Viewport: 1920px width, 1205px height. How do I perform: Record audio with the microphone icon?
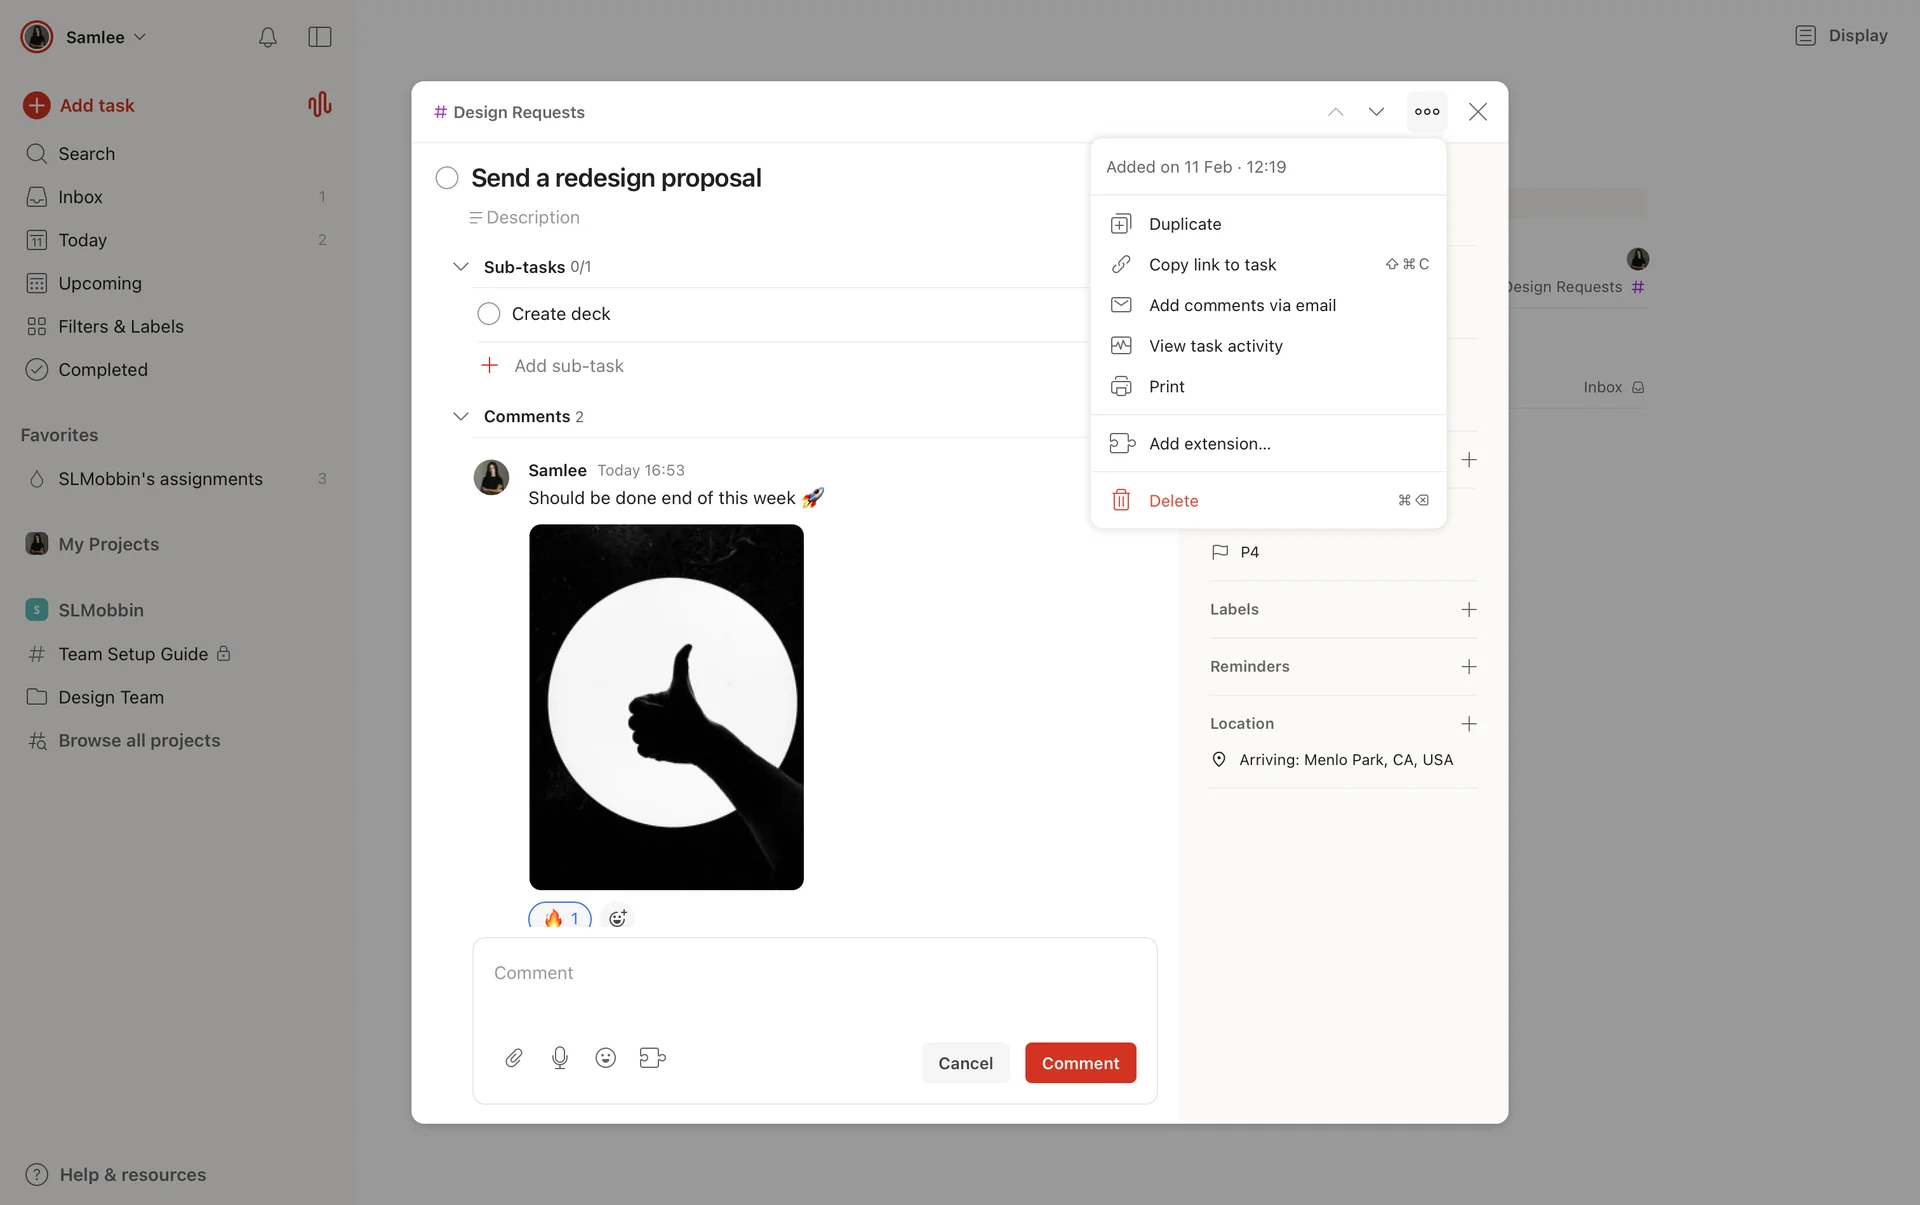[560, 1058]
